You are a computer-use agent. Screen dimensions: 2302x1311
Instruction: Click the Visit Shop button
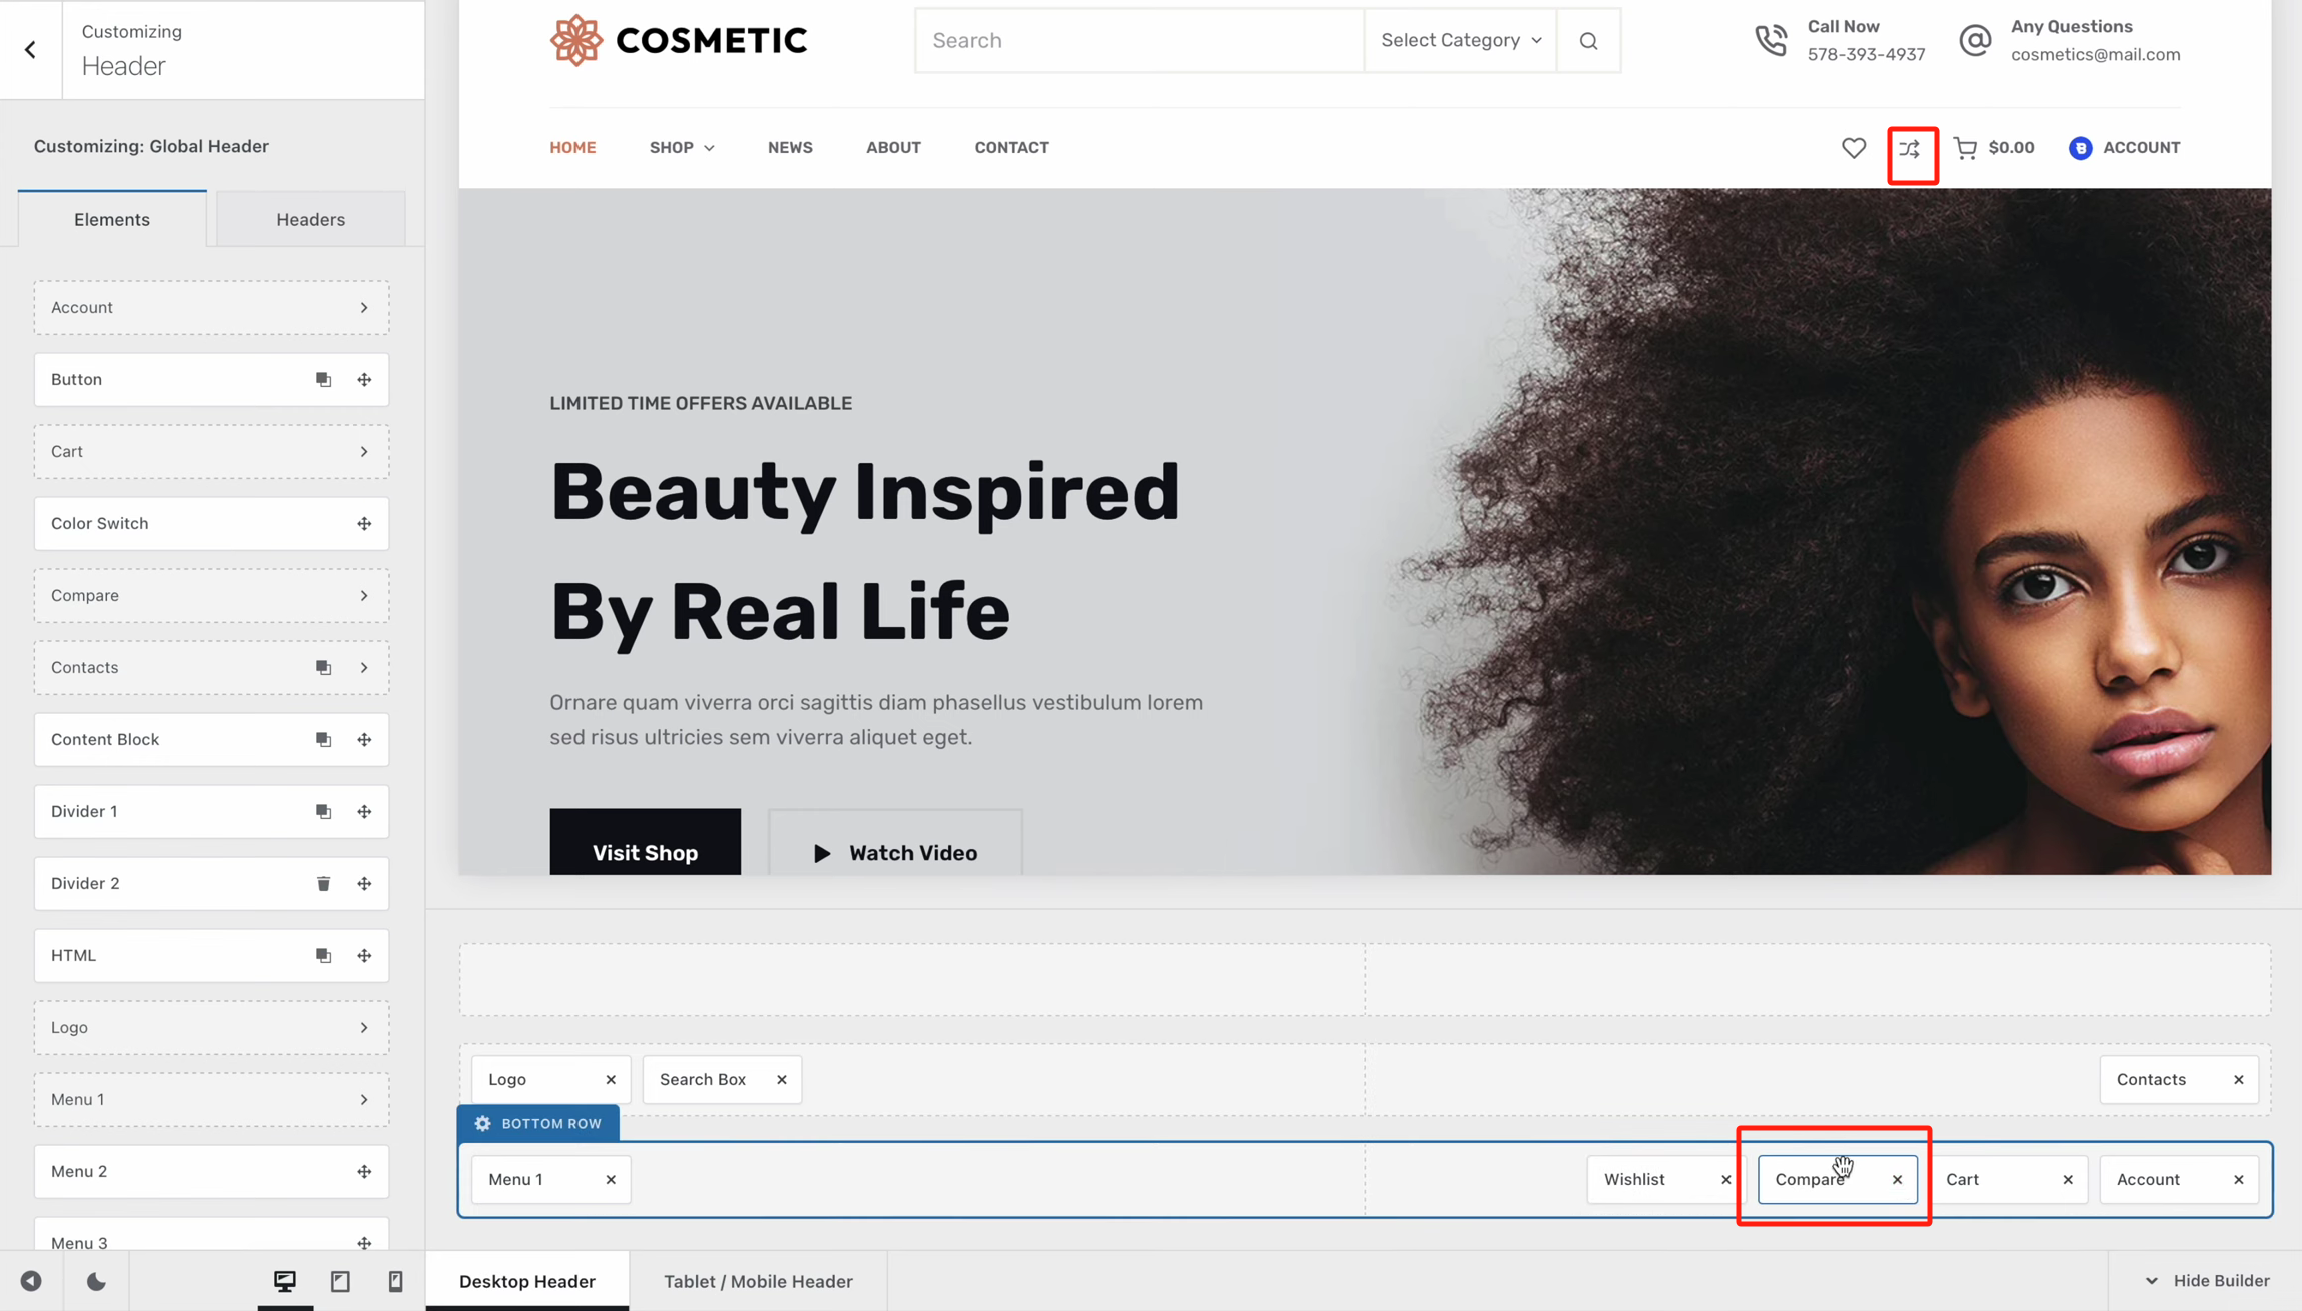tap(644, 852)
